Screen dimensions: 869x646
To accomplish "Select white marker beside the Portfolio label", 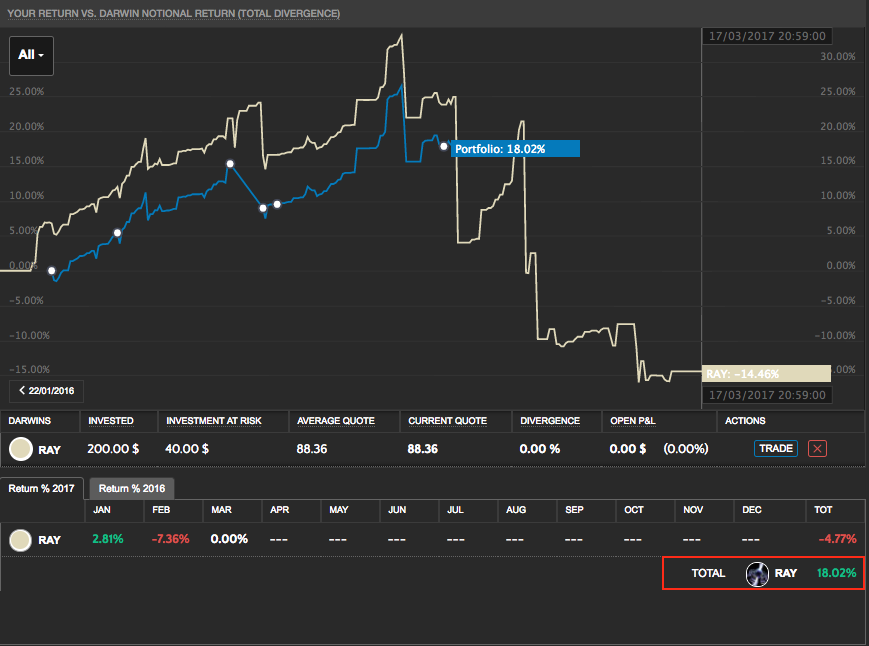I will click(x=444, y=146).
